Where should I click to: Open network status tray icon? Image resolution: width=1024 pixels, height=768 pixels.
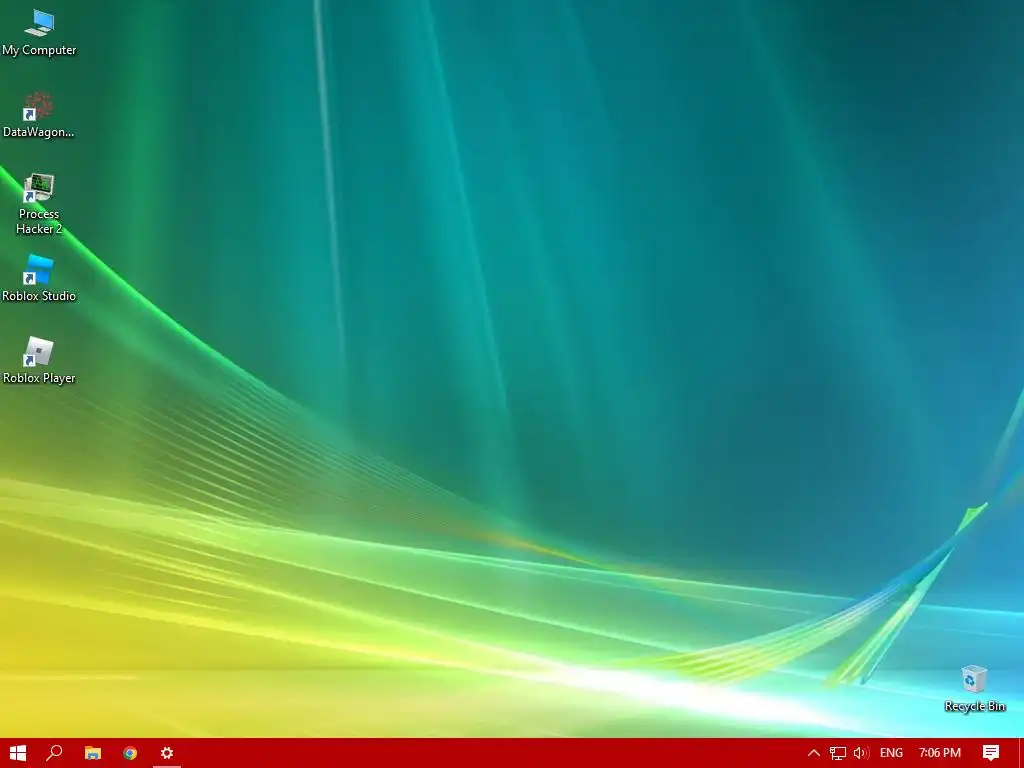click(838, 753)
